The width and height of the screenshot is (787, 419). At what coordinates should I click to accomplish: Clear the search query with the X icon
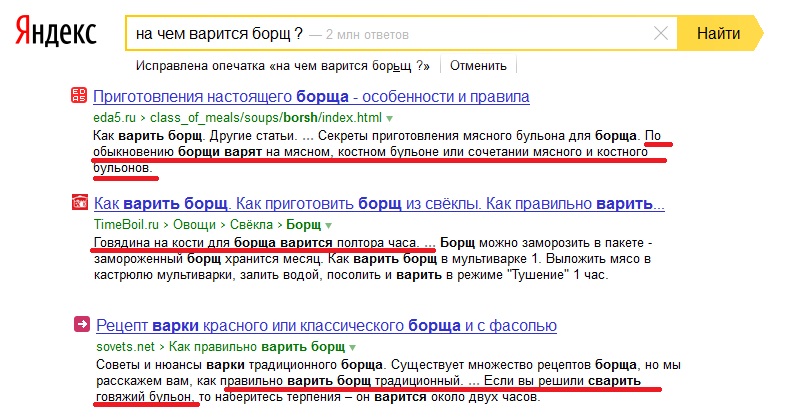[660, 33]
